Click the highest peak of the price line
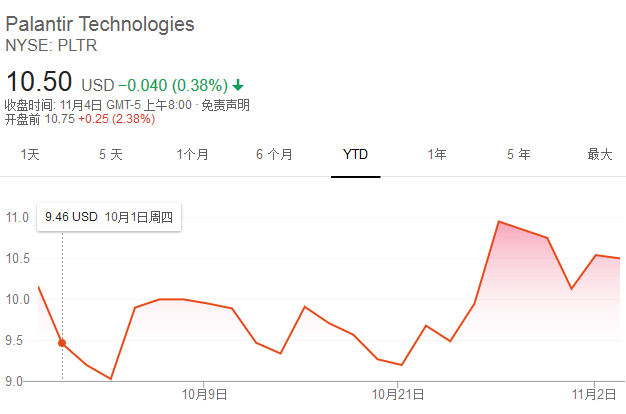Viewport: 626px width, 414px height. pyautogui.click(x=498, y=222)
